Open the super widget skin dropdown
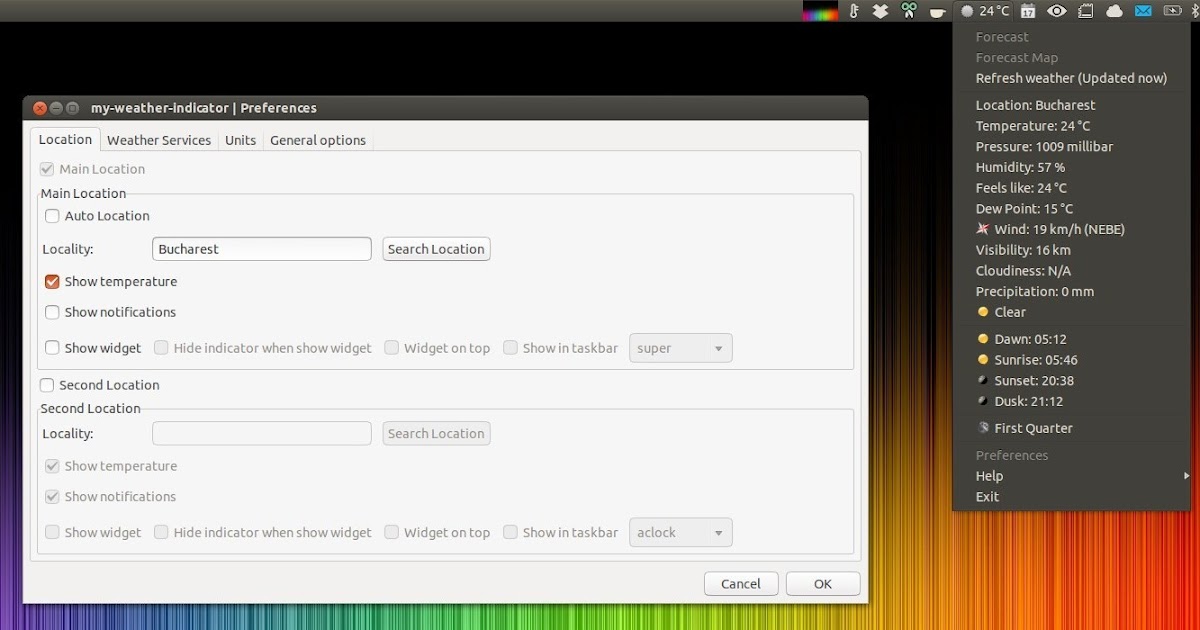This screenshot has height=630, width=1200. [x=680, y=347]
